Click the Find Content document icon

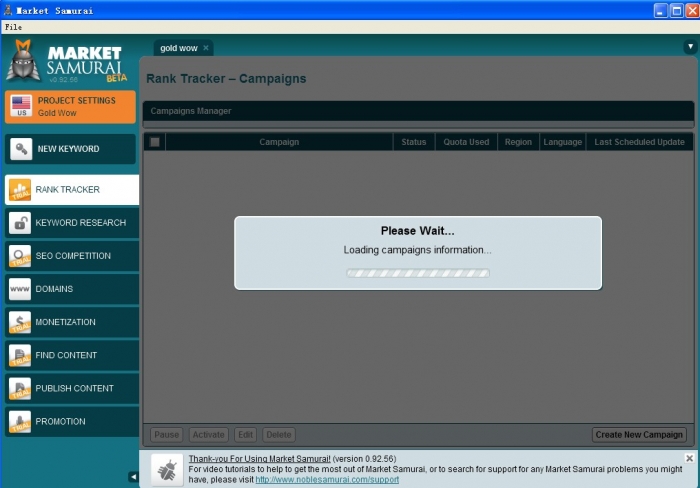(x=20, y=355)
